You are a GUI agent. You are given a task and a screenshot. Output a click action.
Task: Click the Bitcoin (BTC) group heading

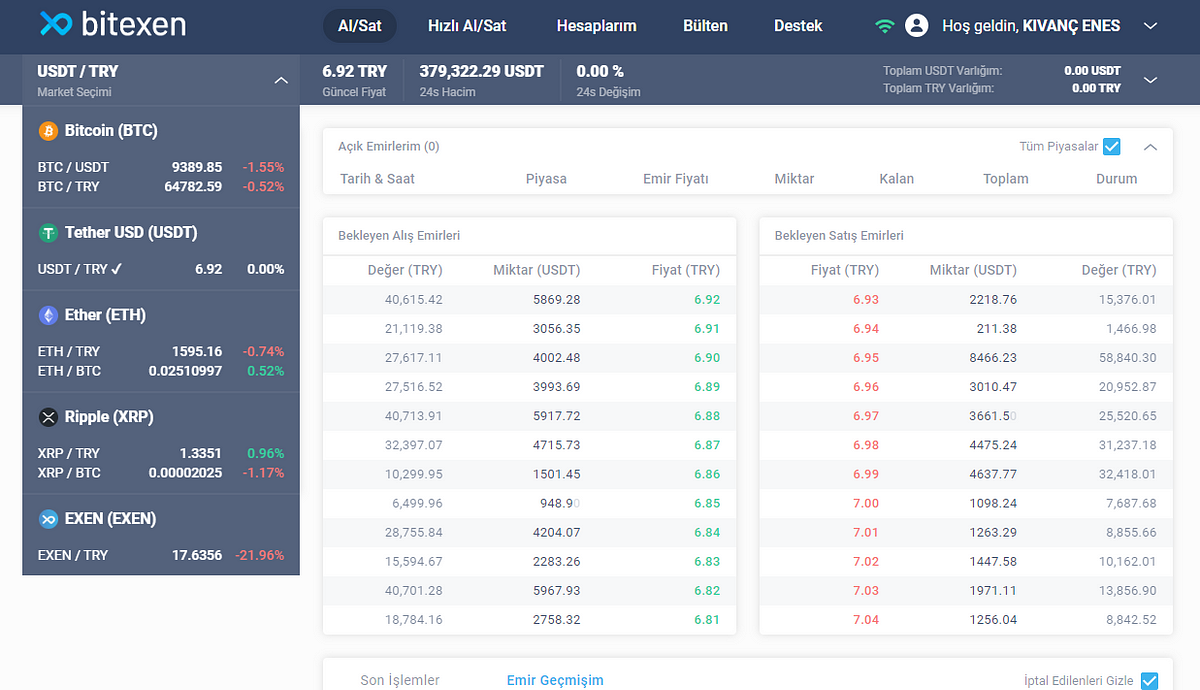click(111, 131)
